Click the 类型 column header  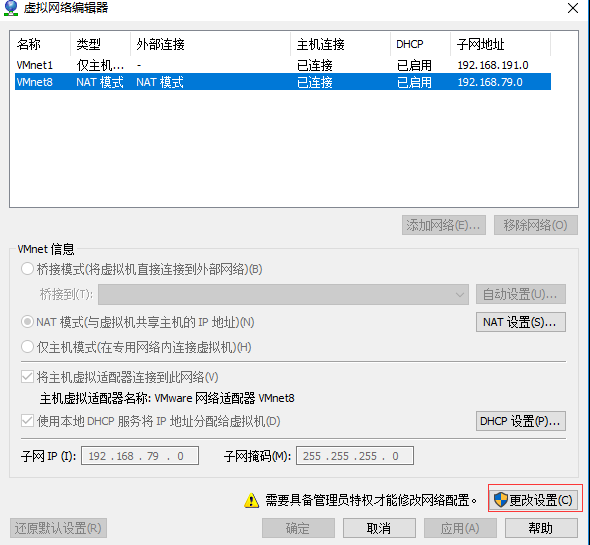[100, 44]
